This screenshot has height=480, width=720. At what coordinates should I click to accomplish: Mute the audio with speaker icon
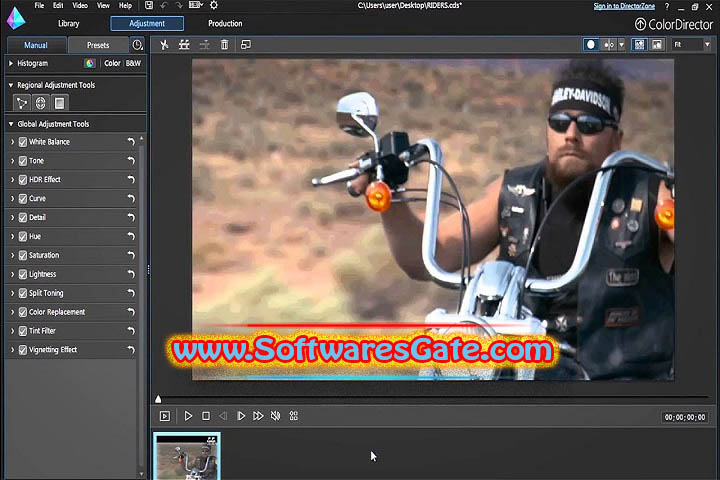[x=276, y=416]
